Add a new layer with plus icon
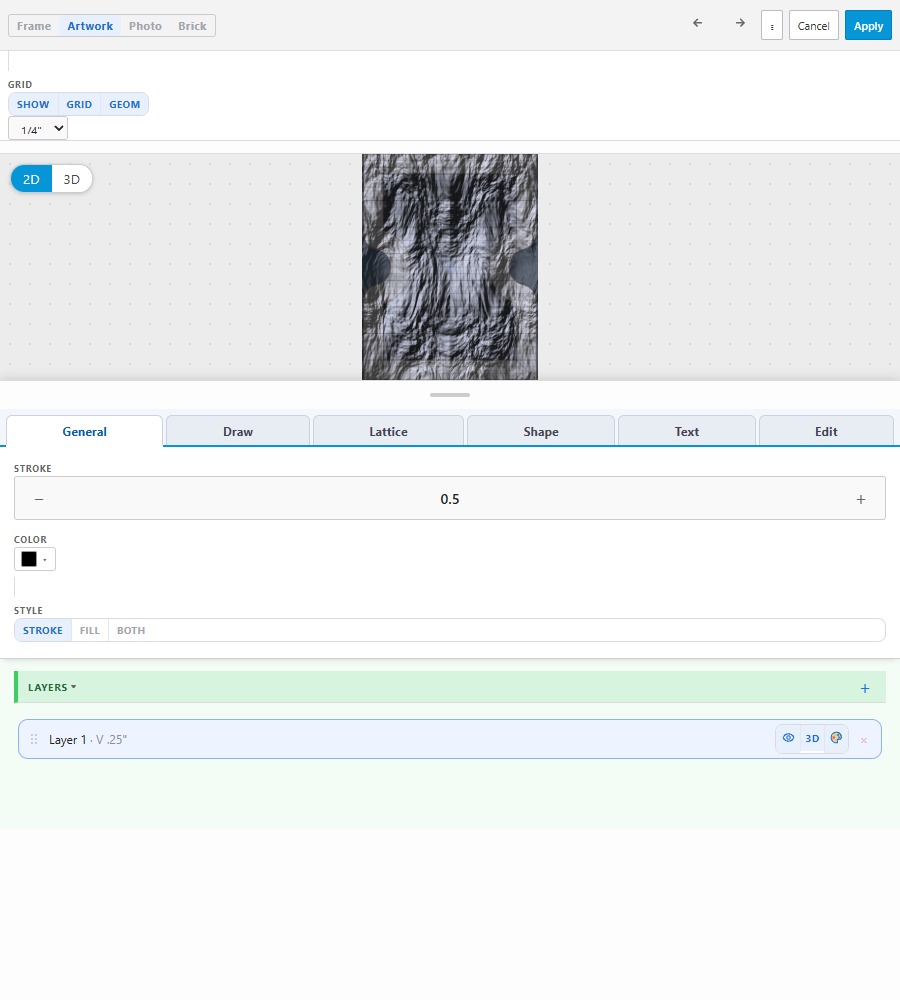Image resolution: width=900 pixels, height=1000 pixels. click(865, 688)
